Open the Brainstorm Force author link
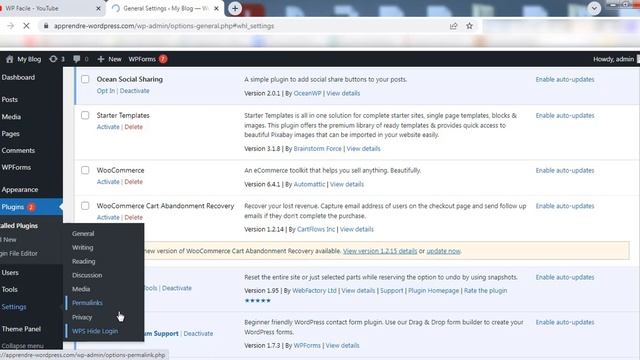This screenshot has width=640, height=360. click(x=318, y=149)
